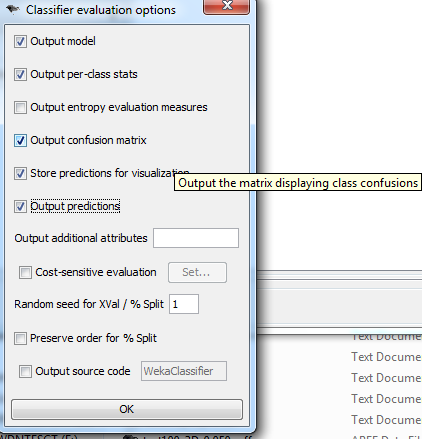The image size is (422, 439).
Task: Check the Output source code checkbox
Action: [25, 371]
